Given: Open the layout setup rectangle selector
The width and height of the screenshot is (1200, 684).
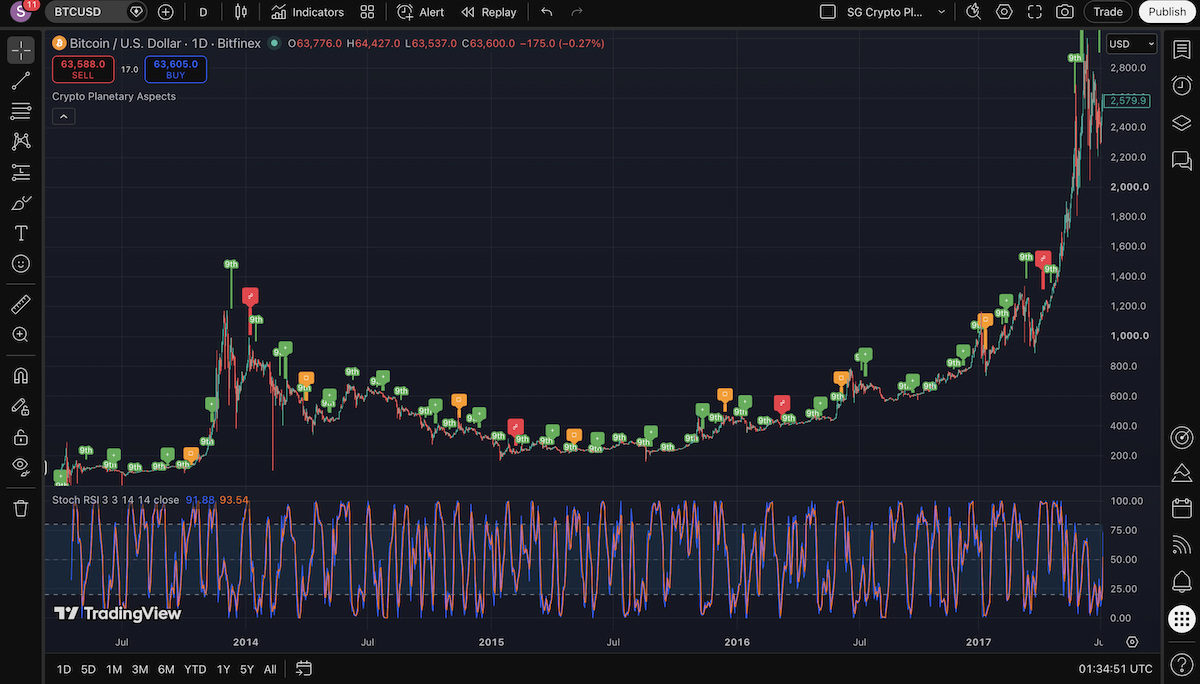Looking at the screenshot, I should point(827,12).
